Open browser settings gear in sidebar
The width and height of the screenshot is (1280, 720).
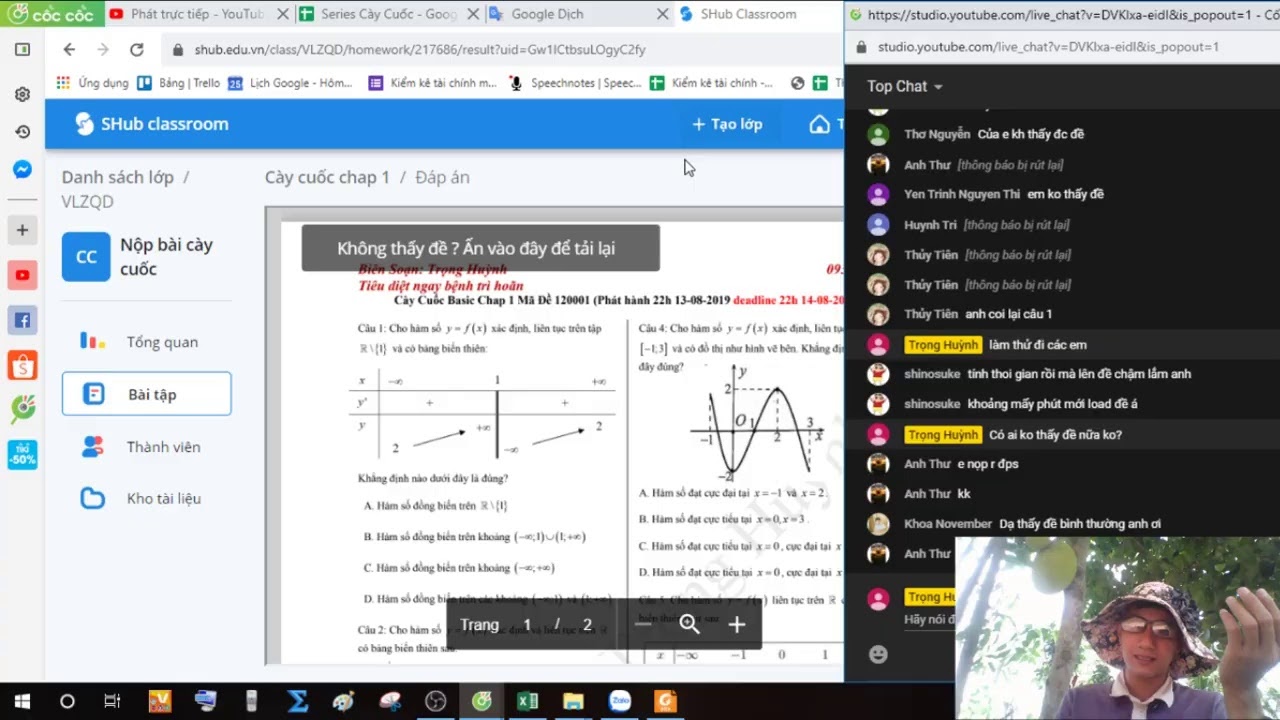pyautogui.click(x=22, y=94)
